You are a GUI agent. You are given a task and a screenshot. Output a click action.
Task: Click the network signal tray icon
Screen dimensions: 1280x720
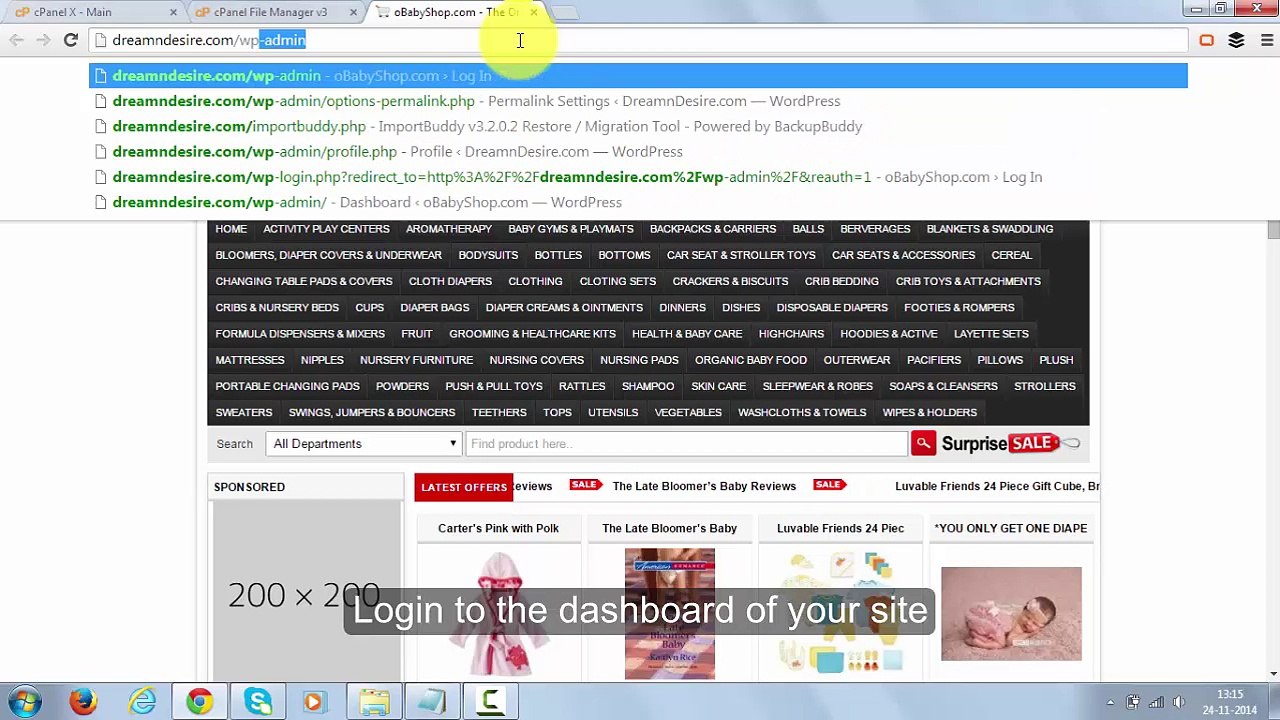(x=1156, y=702)
